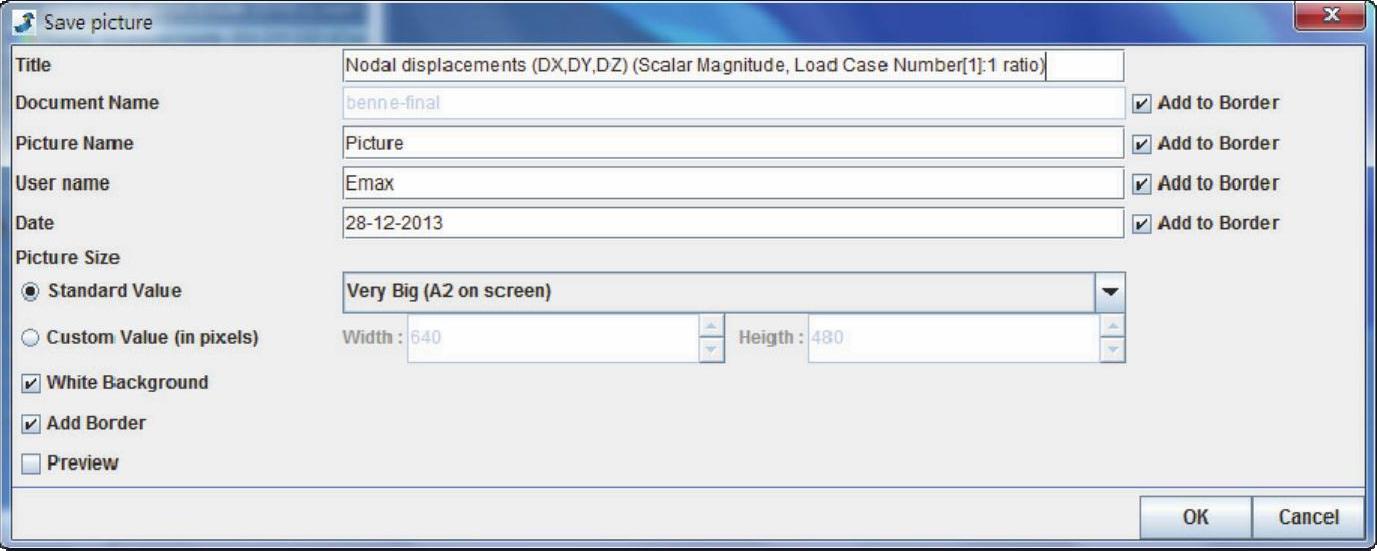The image size is (1377, 551).
Task: Enable the Preview checkbox
Action: pos(31,464)
